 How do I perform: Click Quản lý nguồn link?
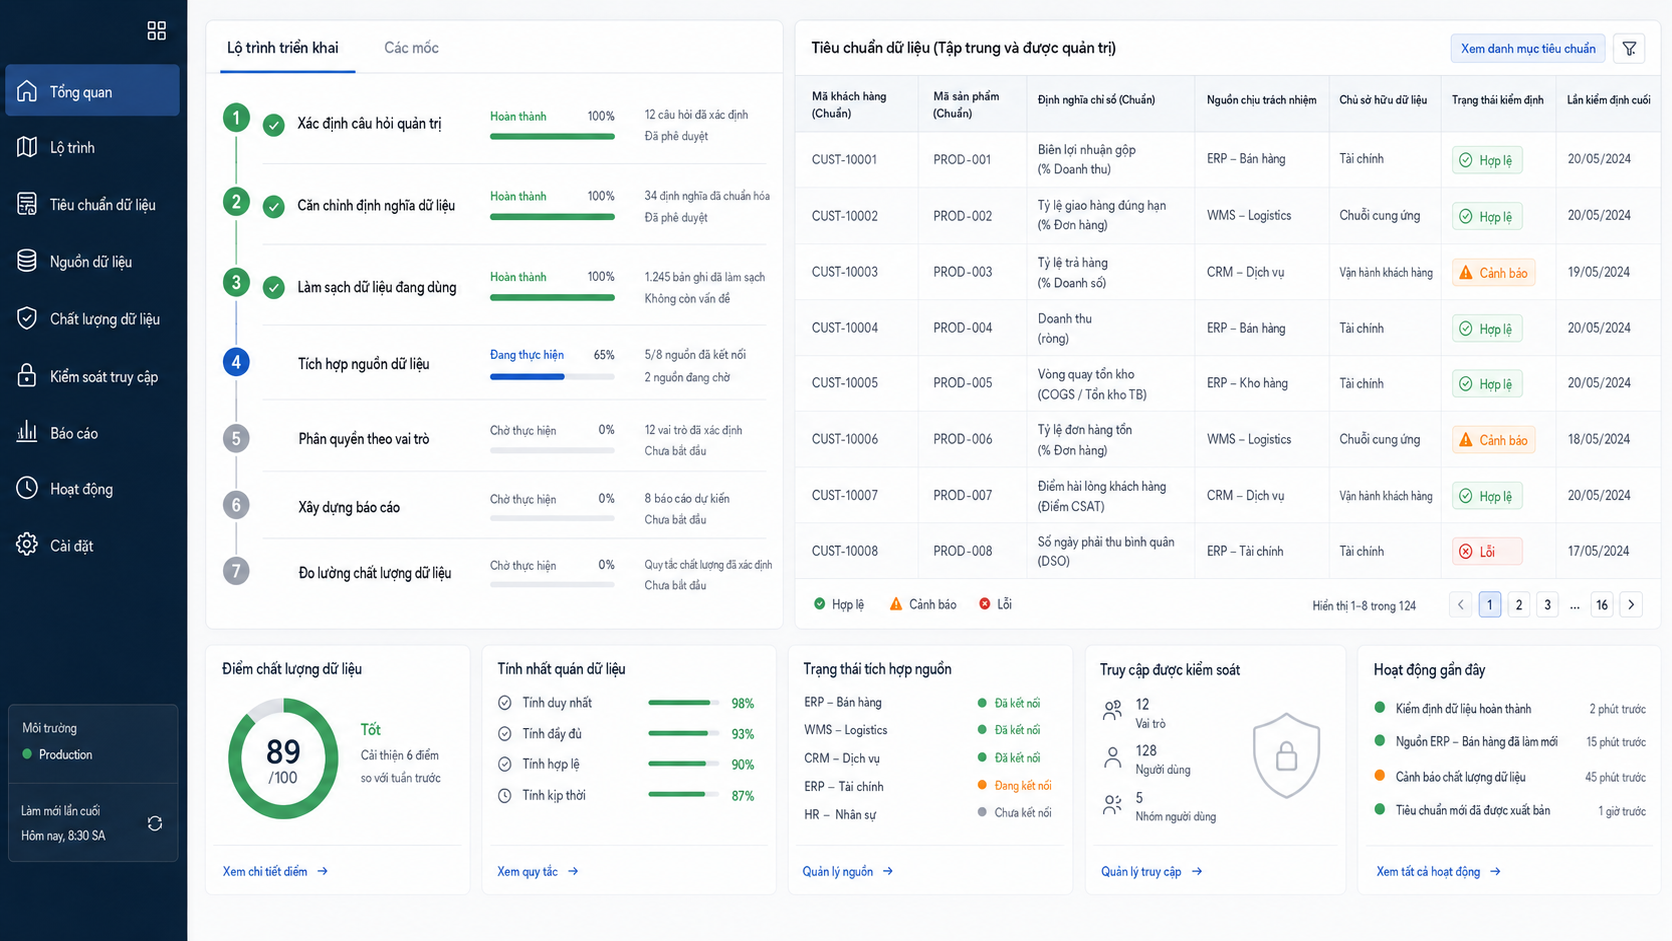click(x=848, y=871)
